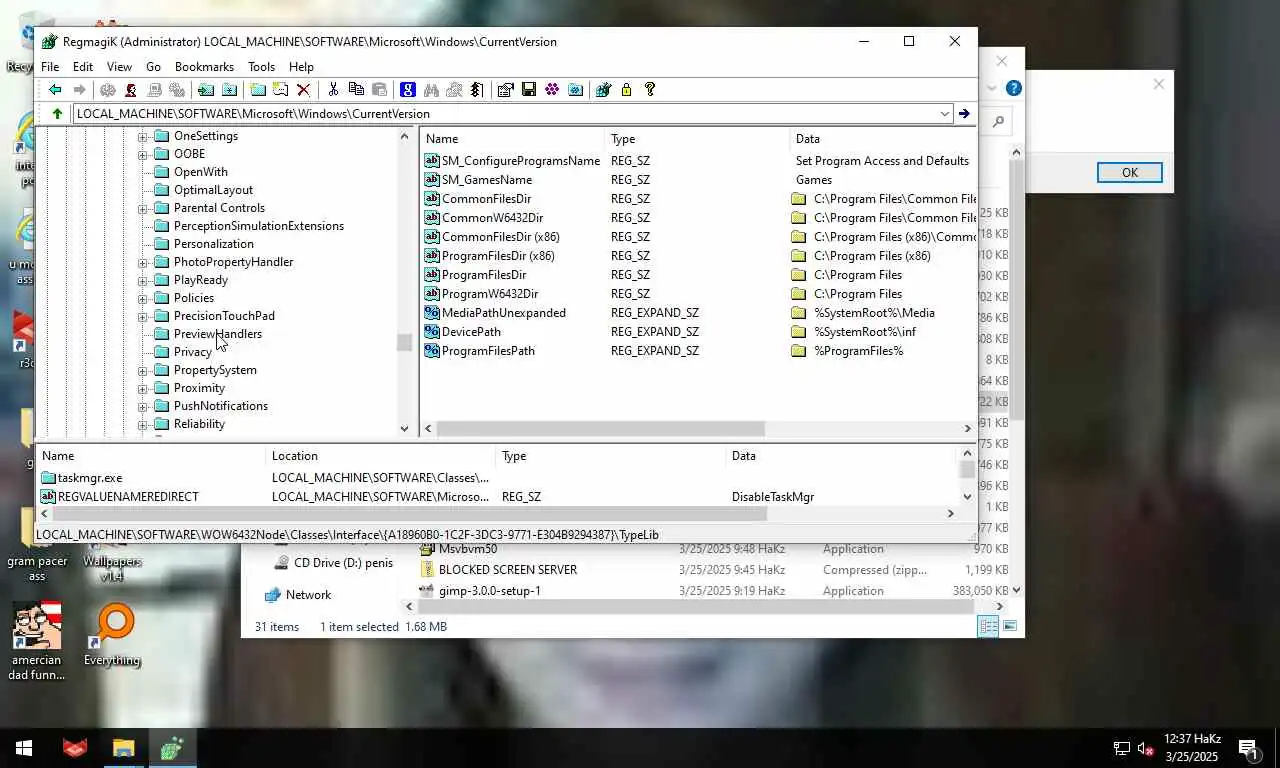Image resolution: width=1280 pixels, height=768 pixels.
Task: Click Location column header in results pane
Action: click(381, 456)
